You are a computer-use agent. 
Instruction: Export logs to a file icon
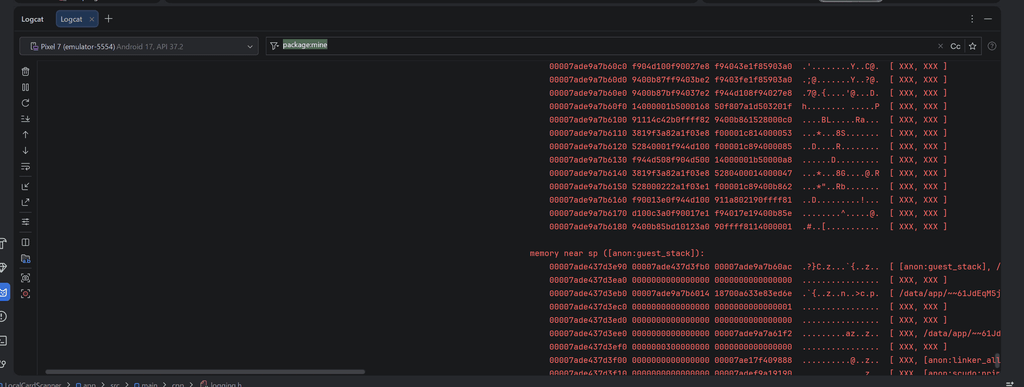25,202
